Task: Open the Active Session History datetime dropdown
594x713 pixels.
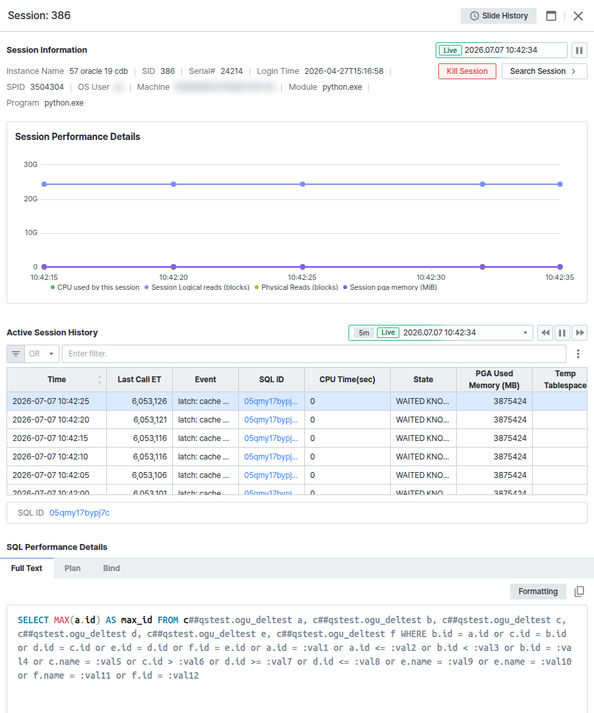Action: [x=525, y=333]
